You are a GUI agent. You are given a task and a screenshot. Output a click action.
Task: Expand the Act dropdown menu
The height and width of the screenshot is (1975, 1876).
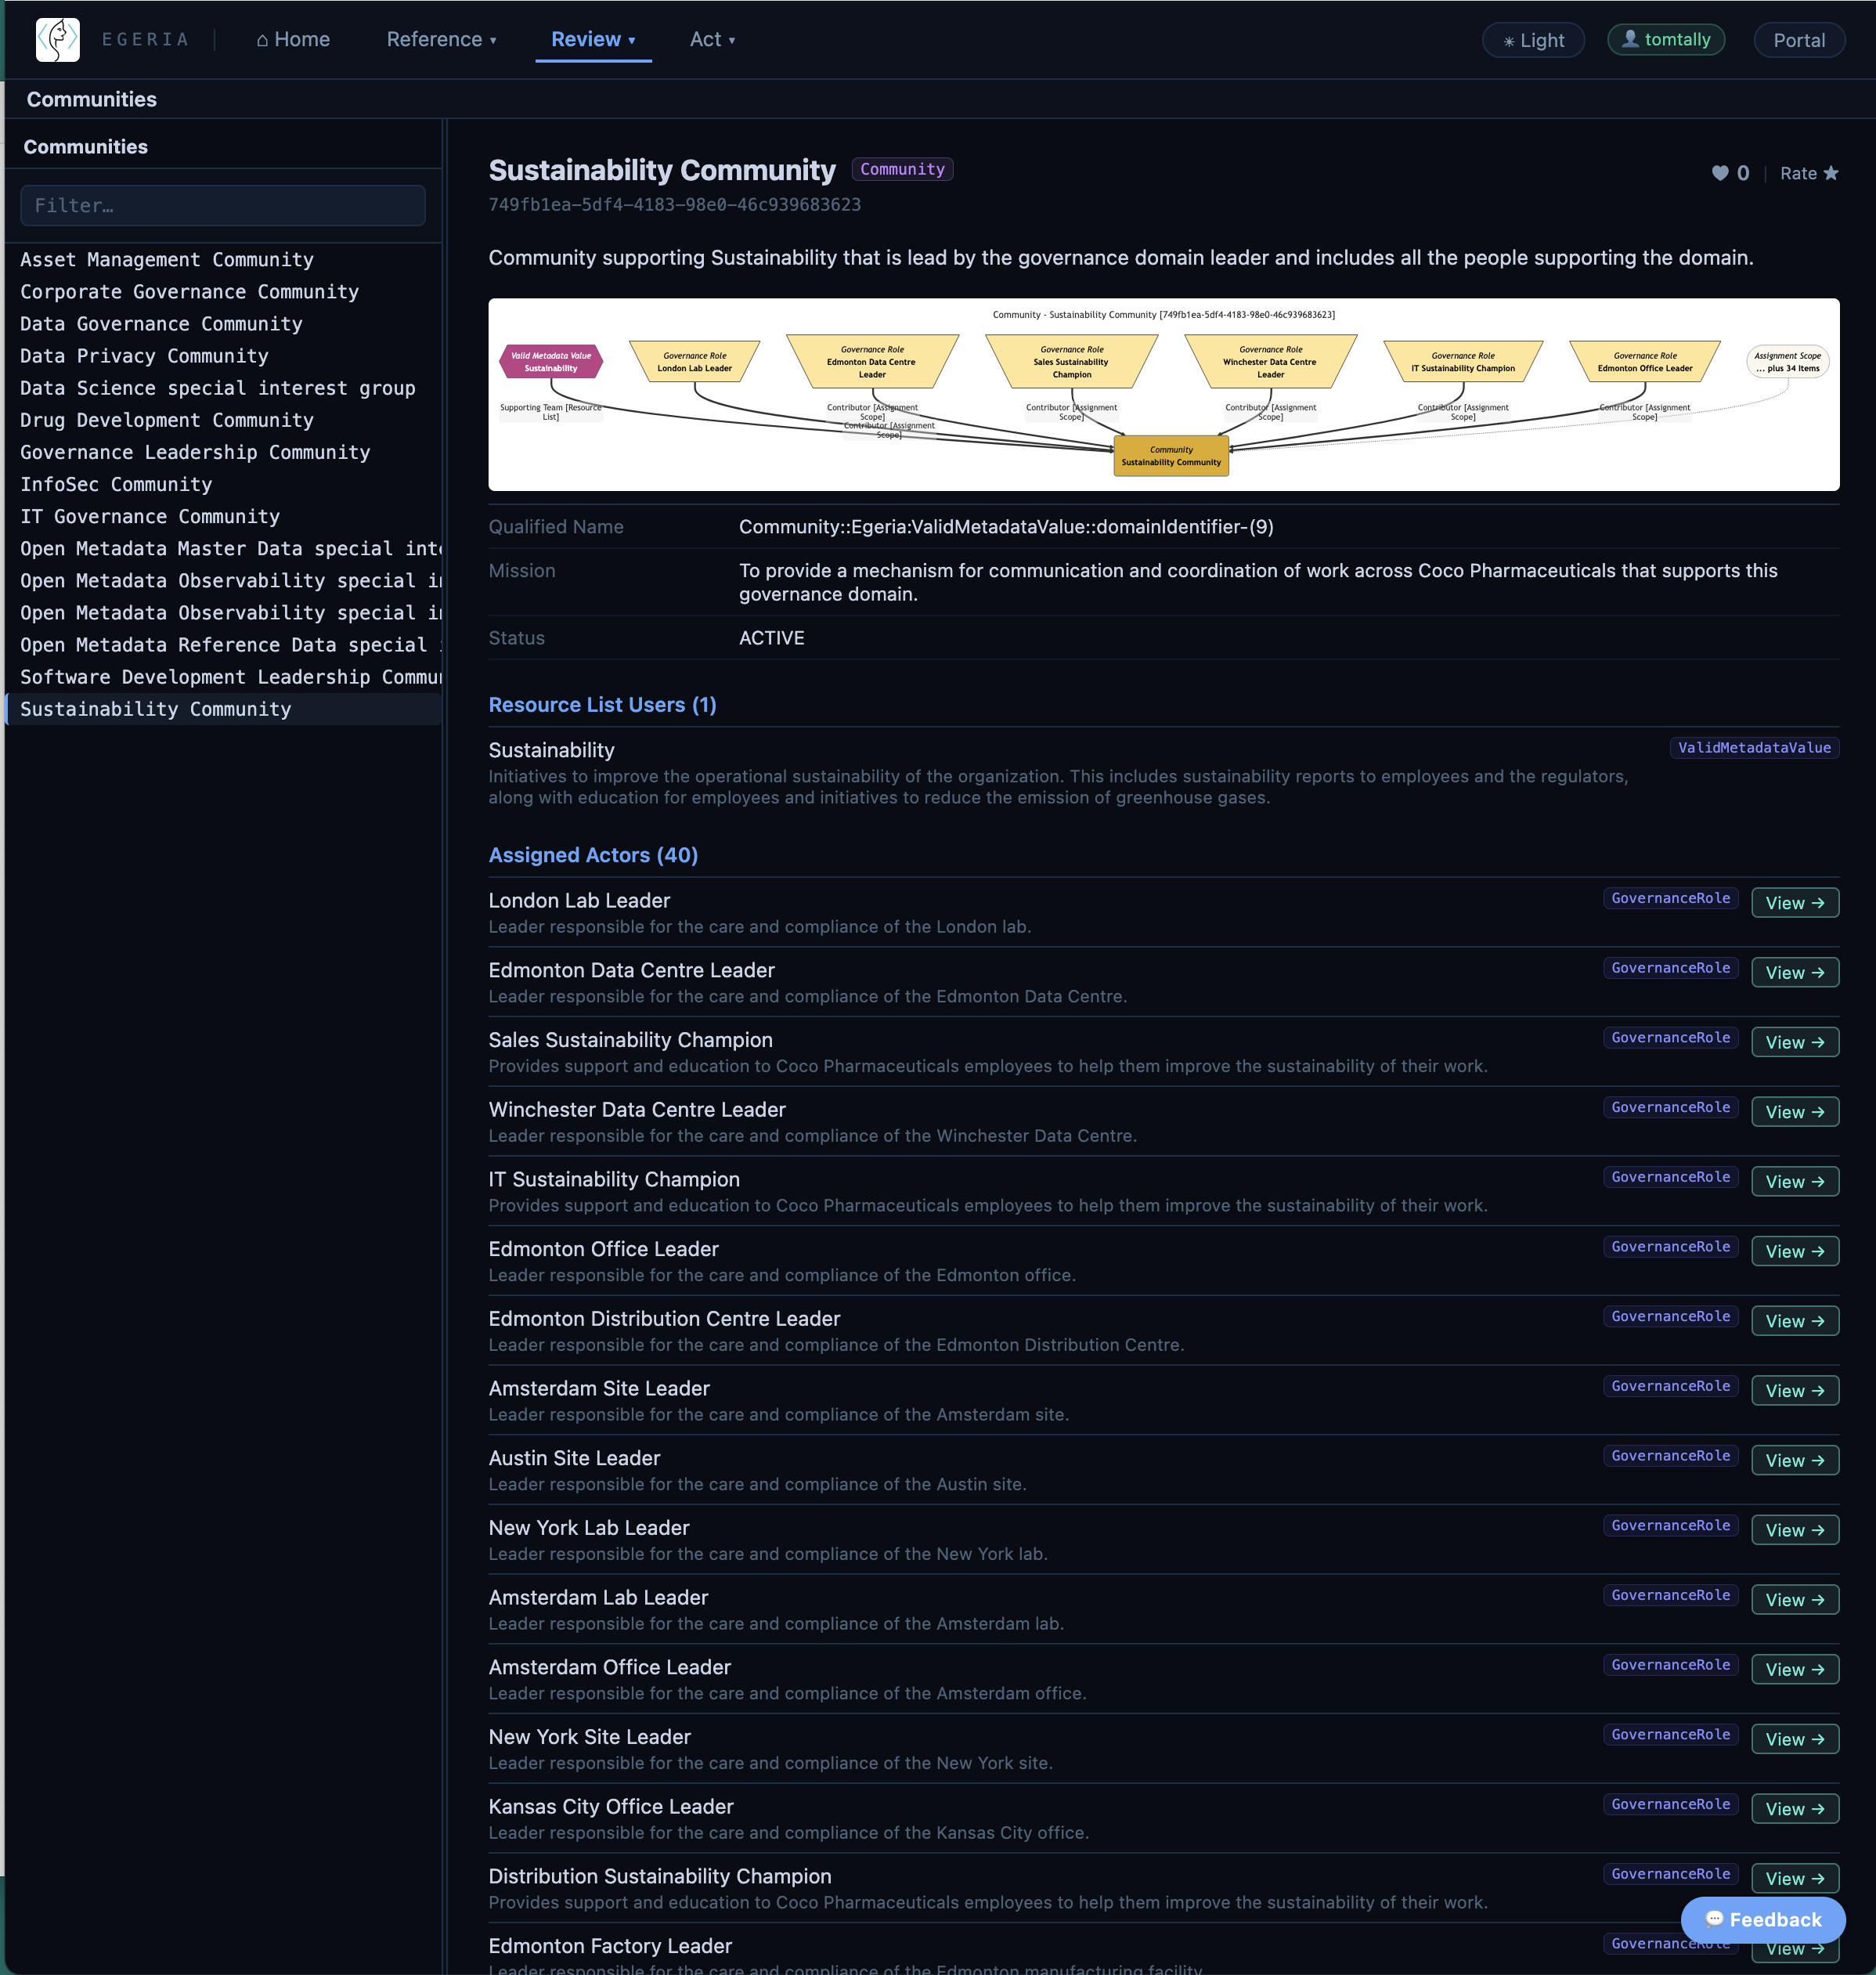point(712,39)
